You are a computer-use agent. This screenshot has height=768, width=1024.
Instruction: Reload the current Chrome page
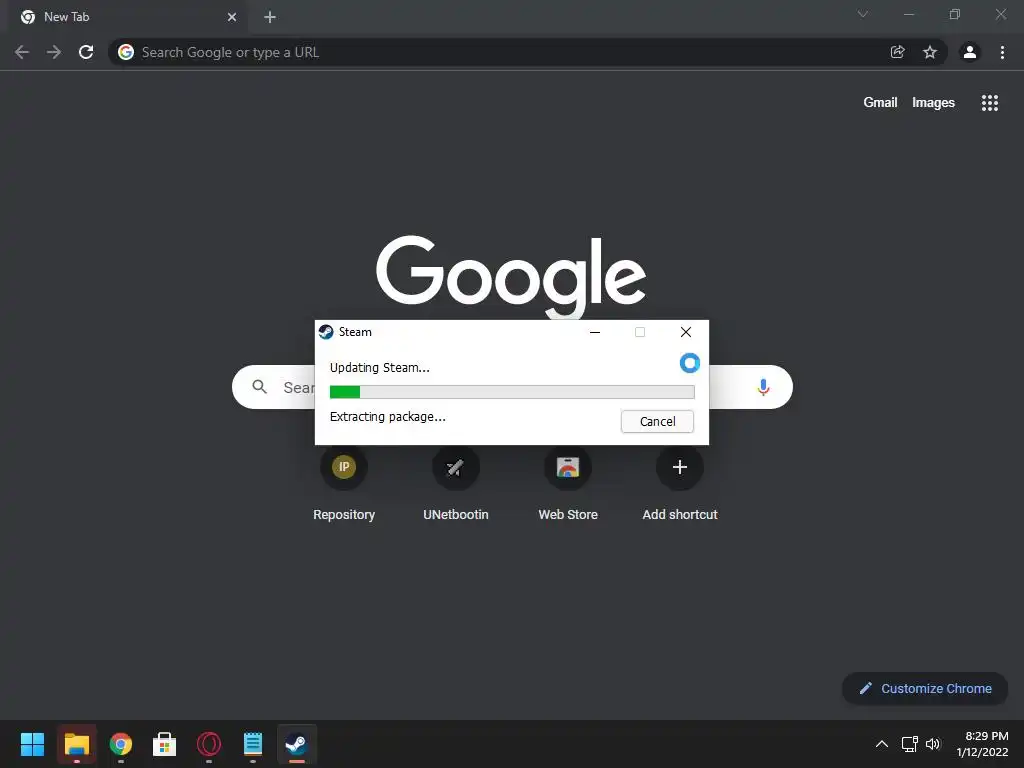point(86,52)
